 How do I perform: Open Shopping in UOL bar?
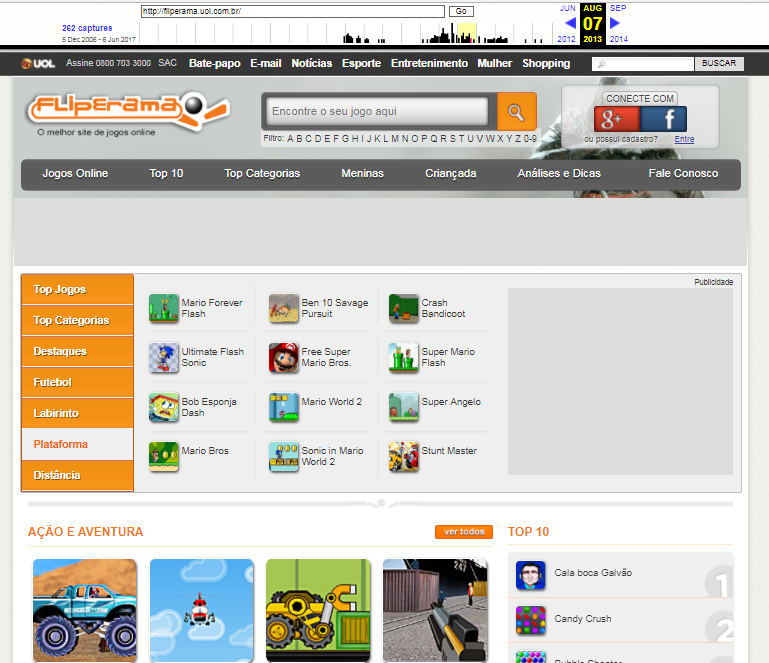pos(546,63)
